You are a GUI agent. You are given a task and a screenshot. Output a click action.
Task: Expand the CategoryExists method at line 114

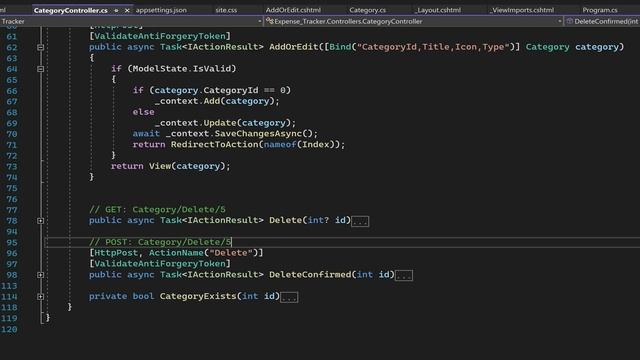tap(40, 297)
